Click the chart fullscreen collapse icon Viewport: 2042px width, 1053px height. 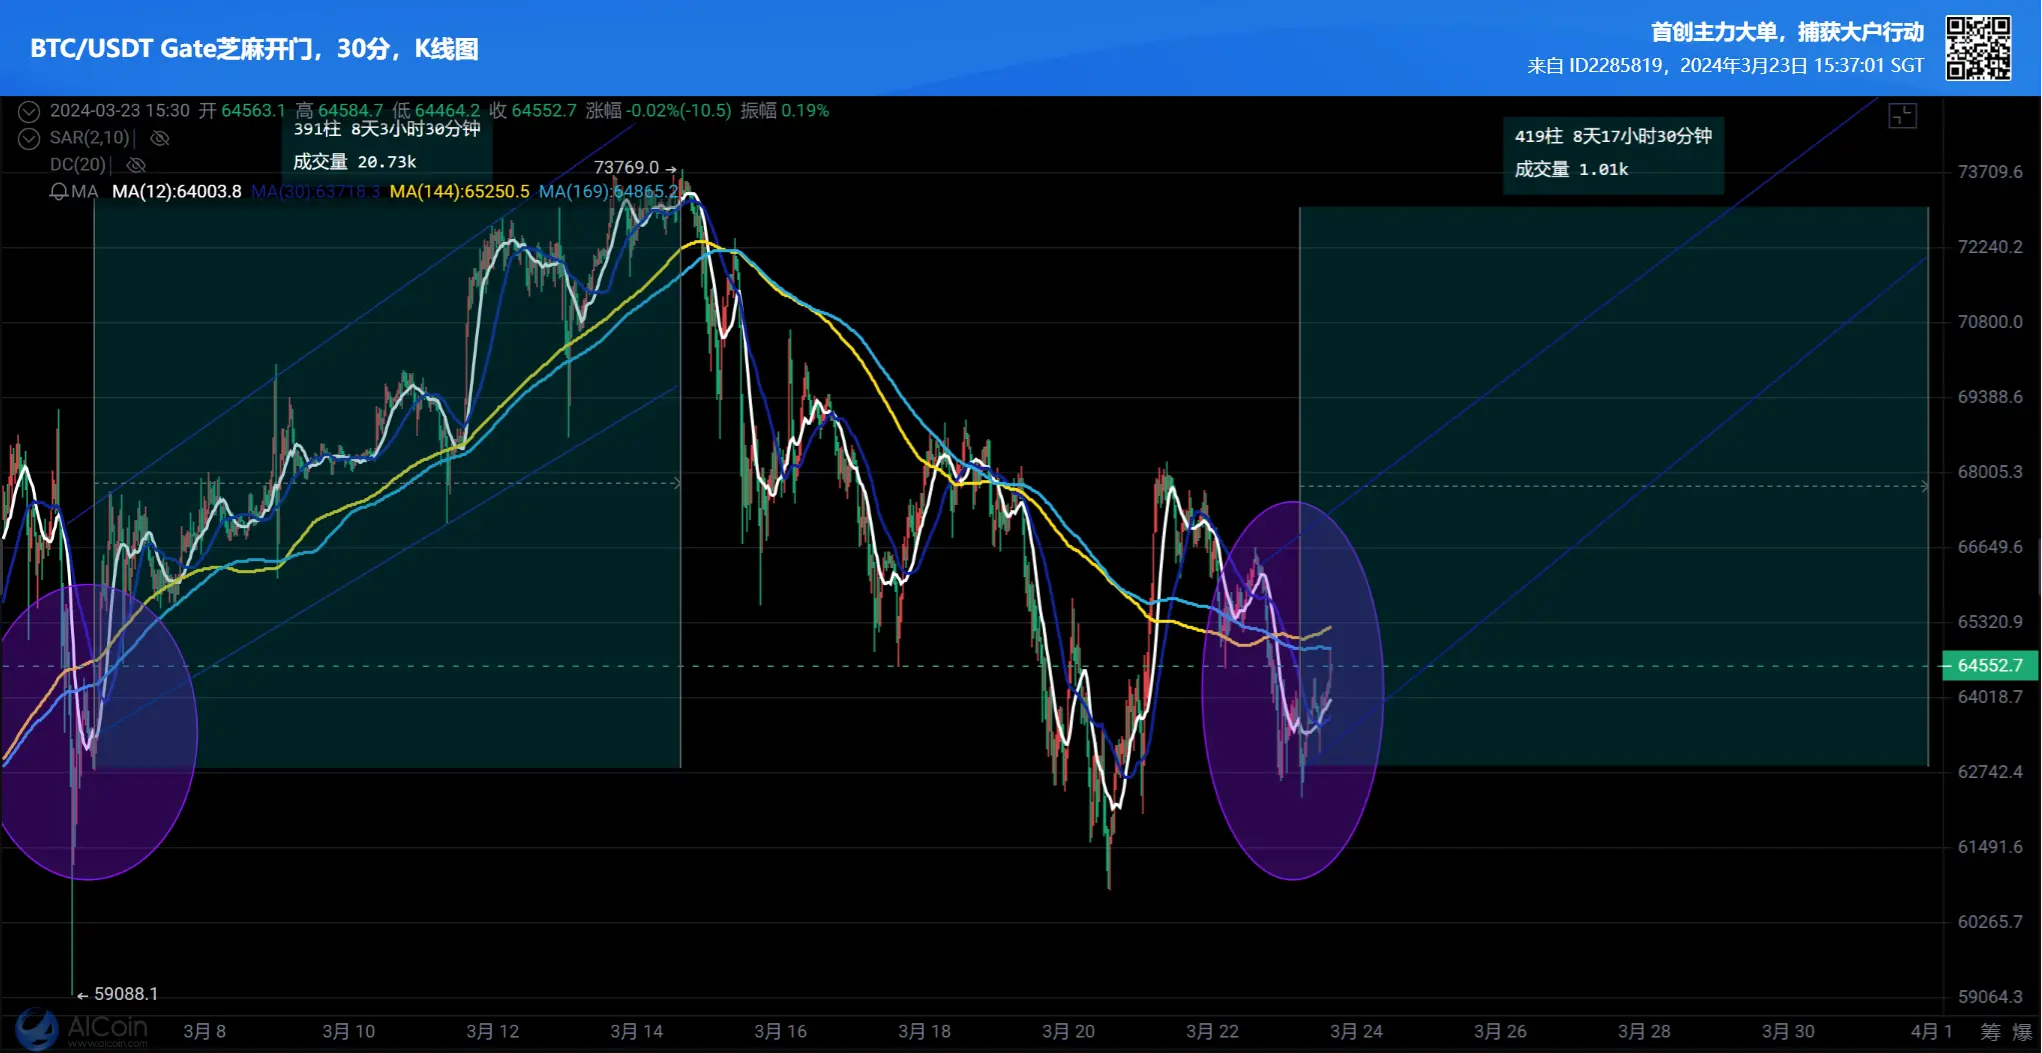pyautogui.click(x=1902, y=116)
